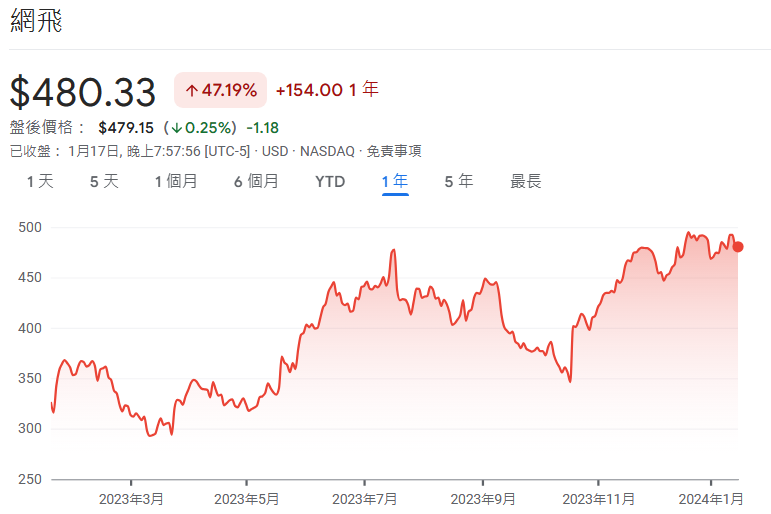Click the 2024年1月 axis label
771x514 pixels.
click(x=711, y=499)
